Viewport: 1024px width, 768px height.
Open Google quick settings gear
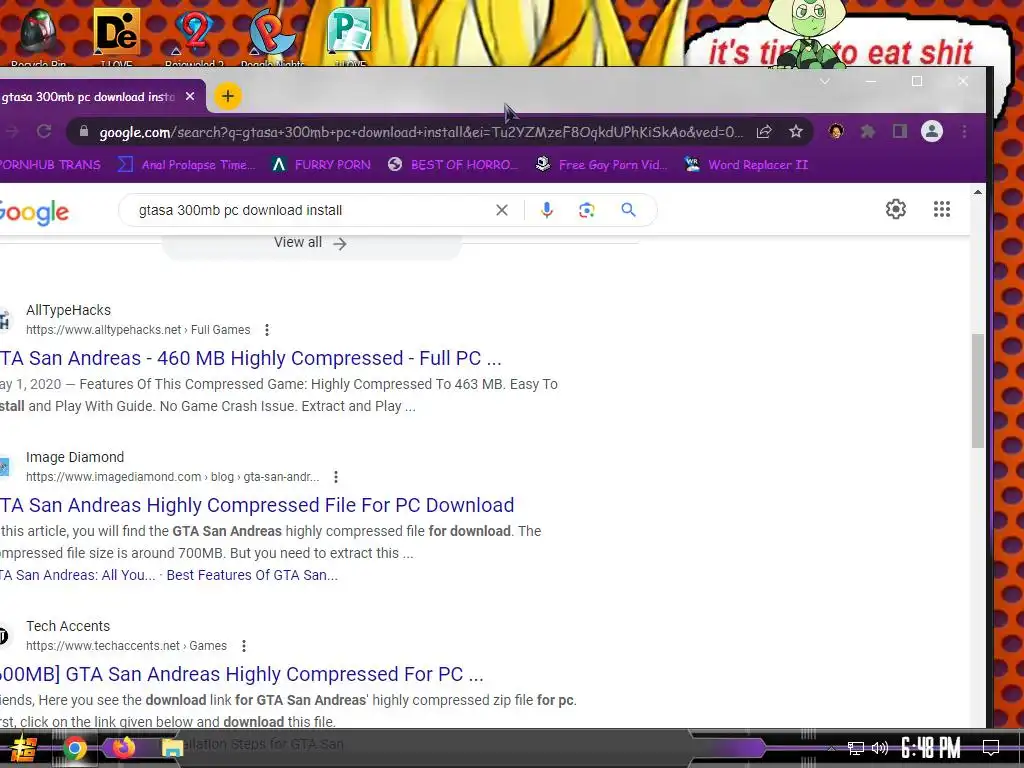(x=896, y=209)
